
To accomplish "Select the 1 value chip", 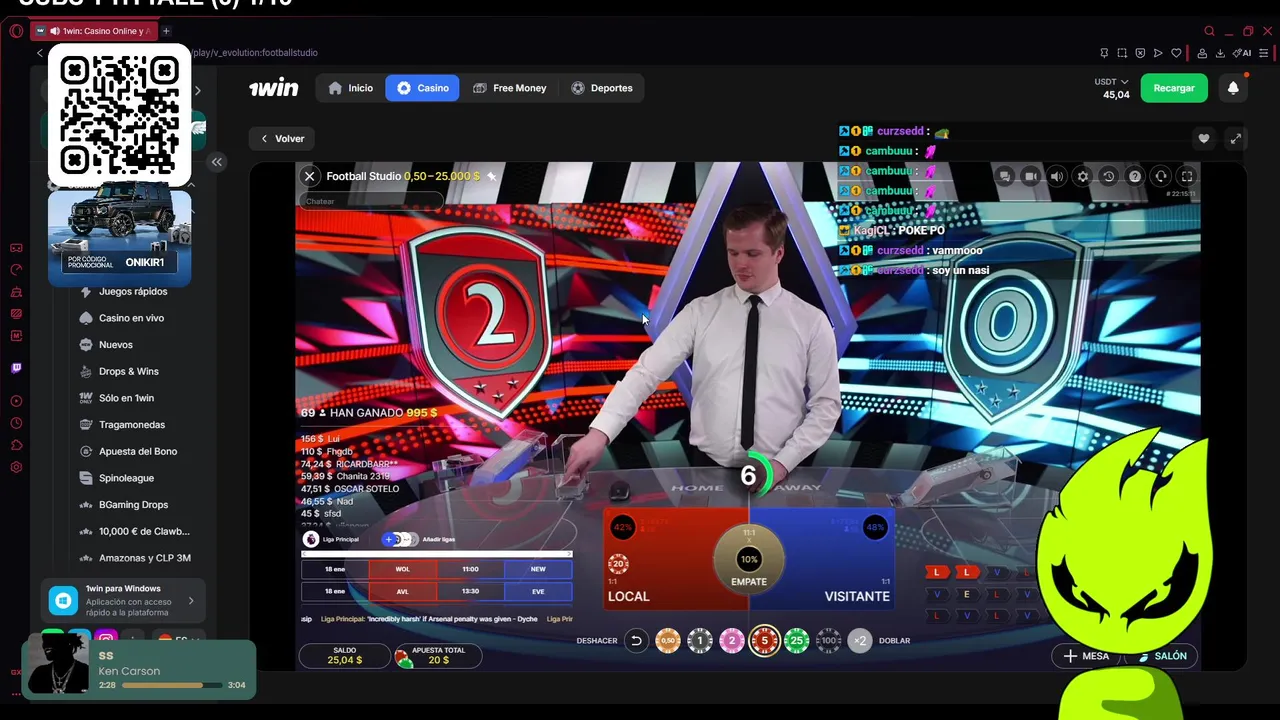I will (700, 641).
